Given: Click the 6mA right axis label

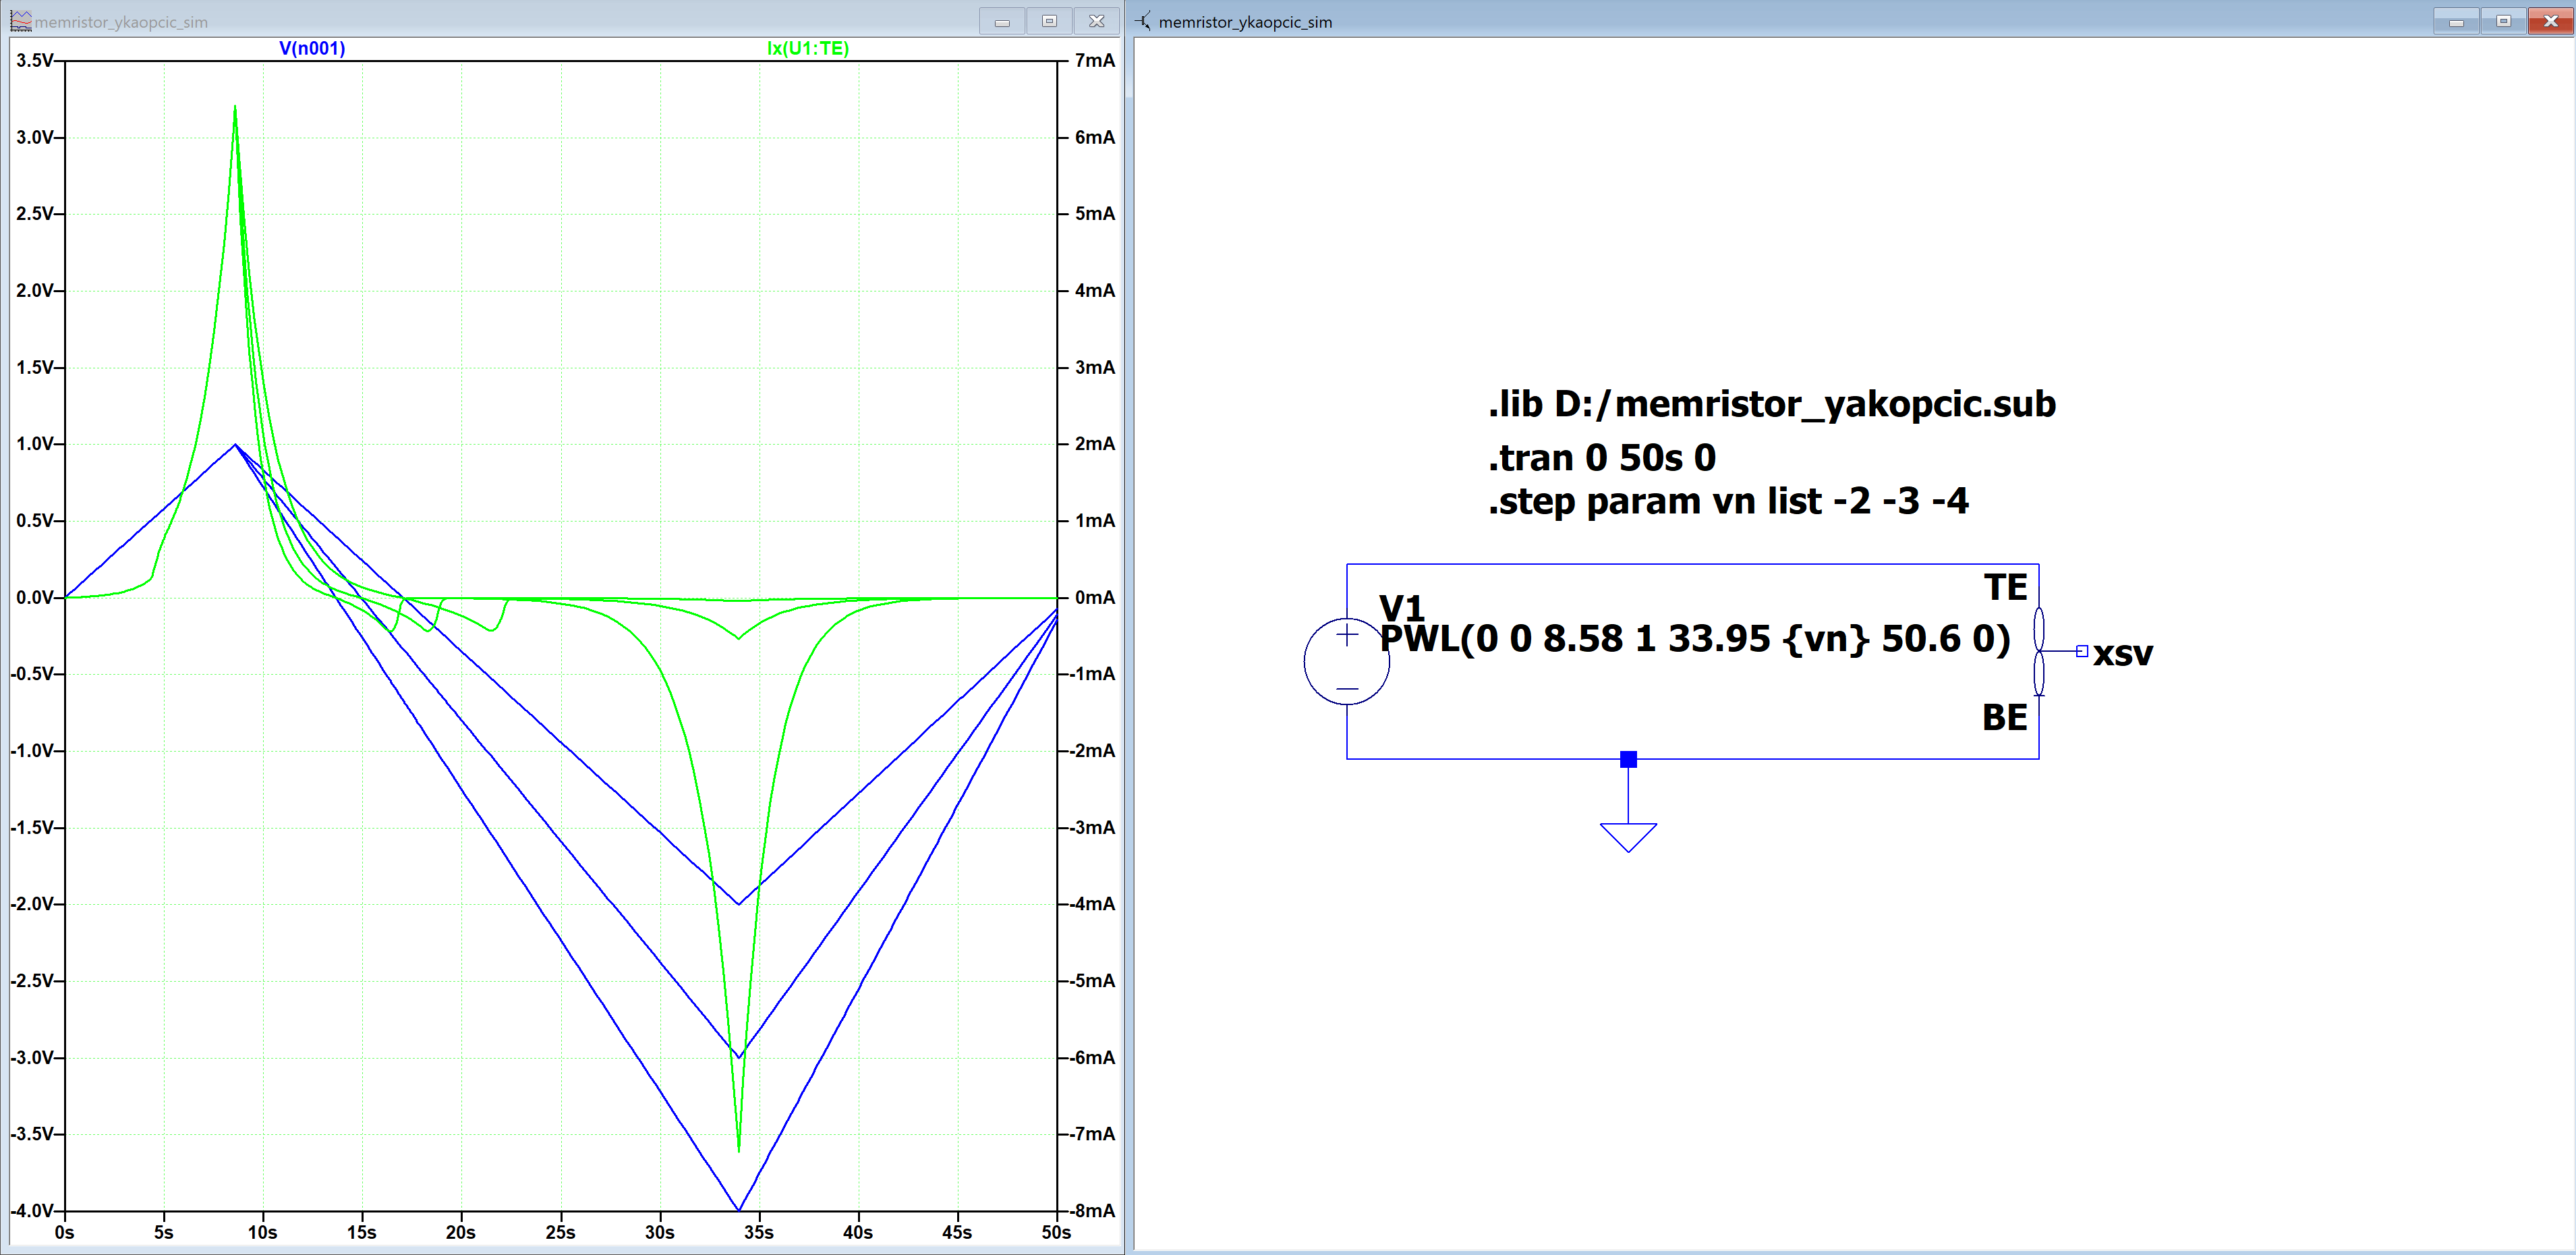Looking at the screenshot, I should (1094, 137).
